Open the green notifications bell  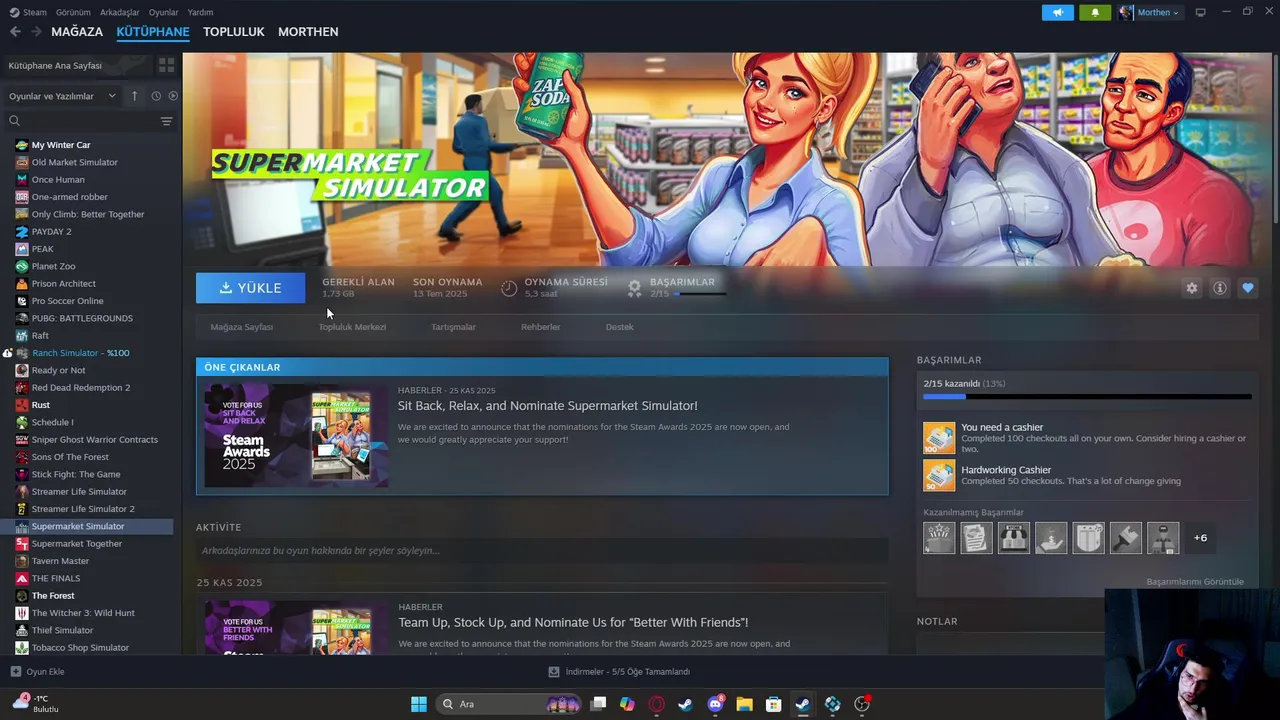(1095, 12)
